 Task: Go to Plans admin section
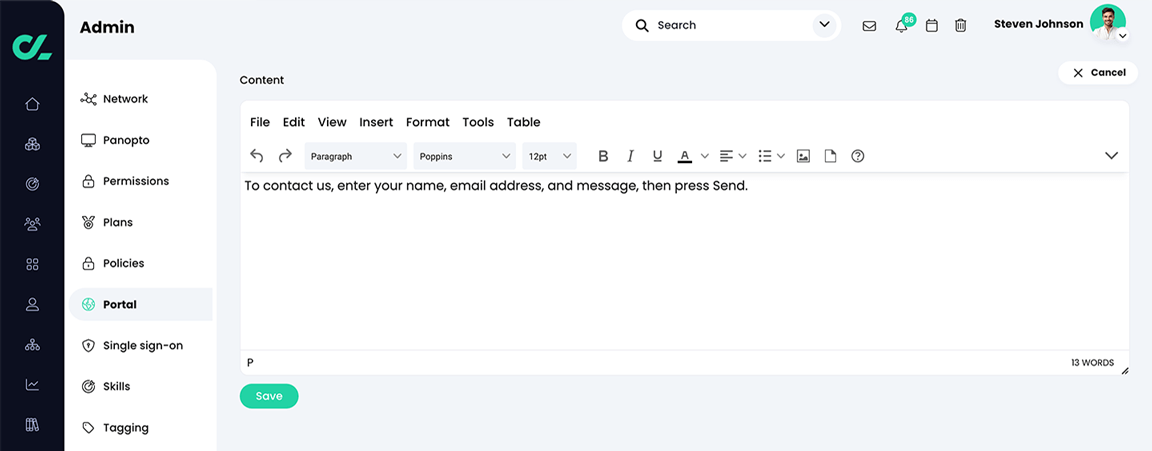click(x=141, y=222)
